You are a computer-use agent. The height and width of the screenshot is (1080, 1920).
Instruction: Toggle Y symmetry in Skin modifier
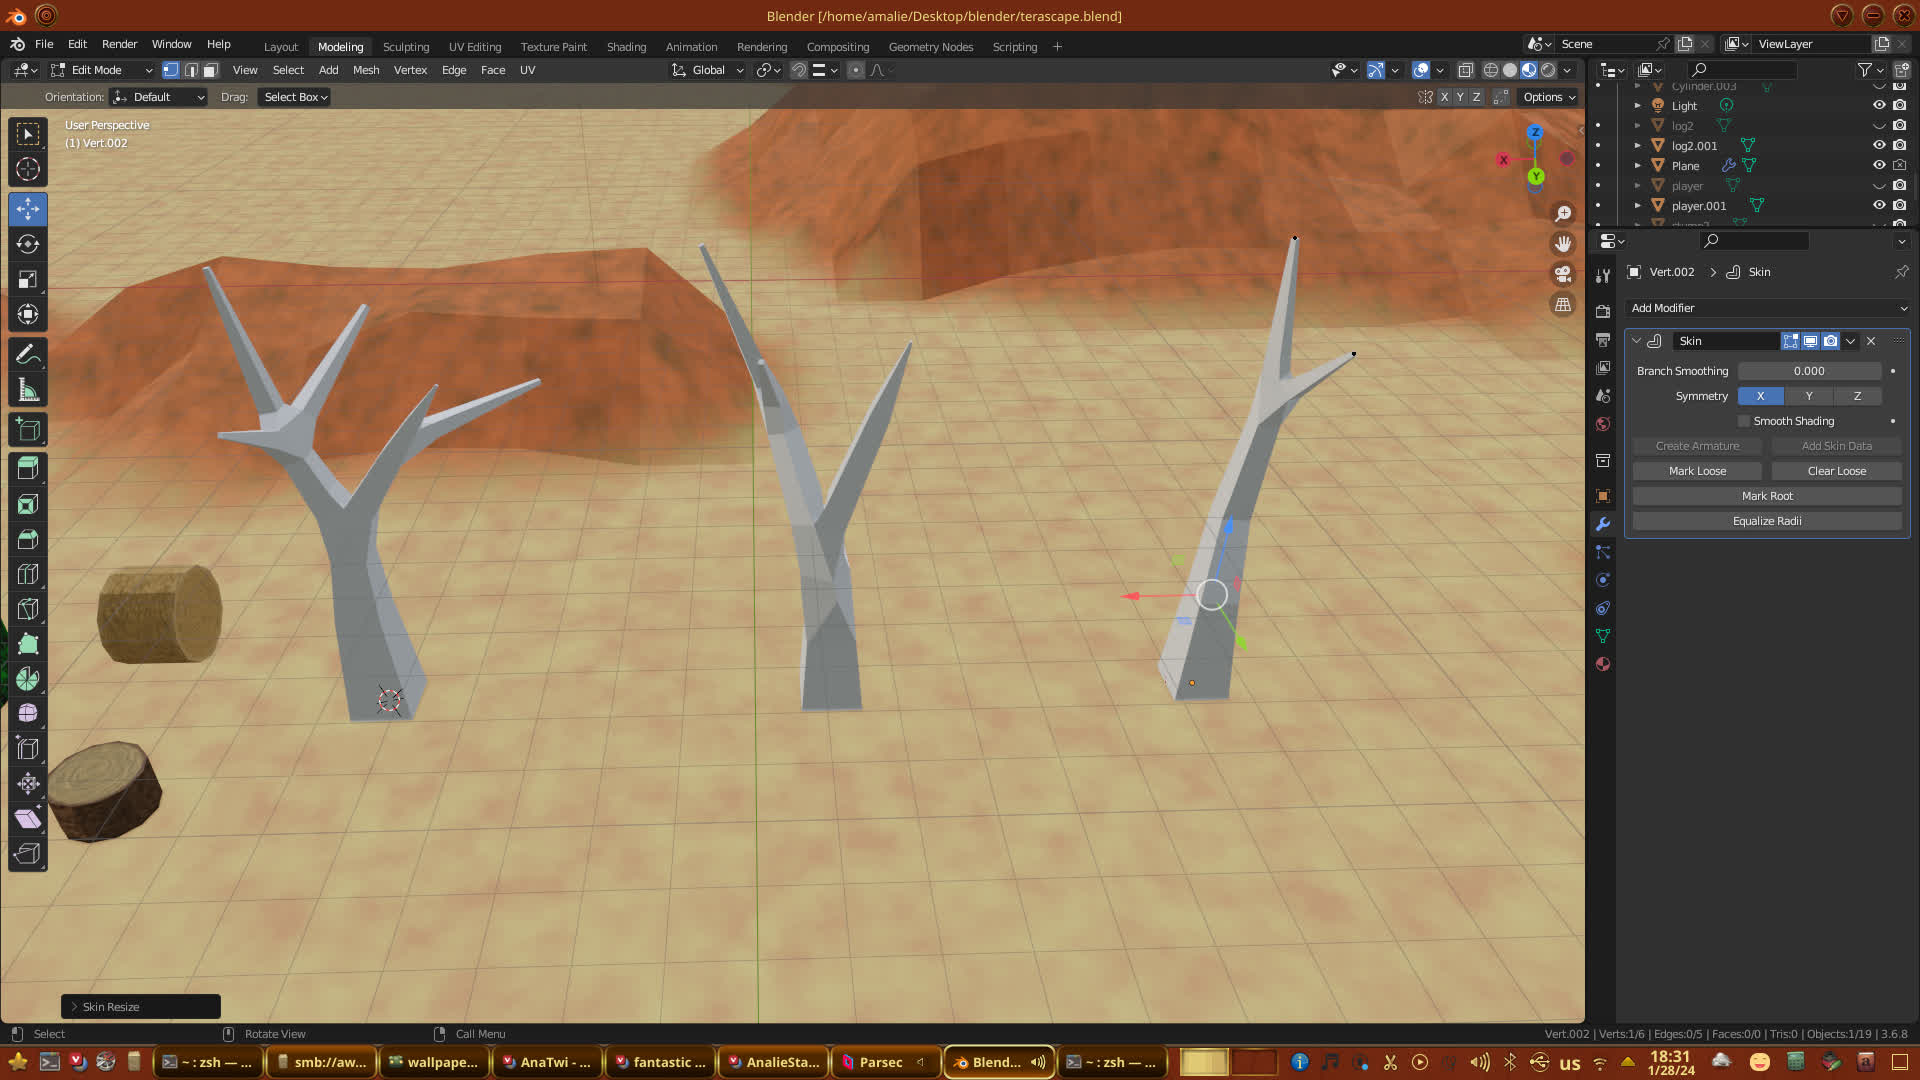coord(1808,396)
